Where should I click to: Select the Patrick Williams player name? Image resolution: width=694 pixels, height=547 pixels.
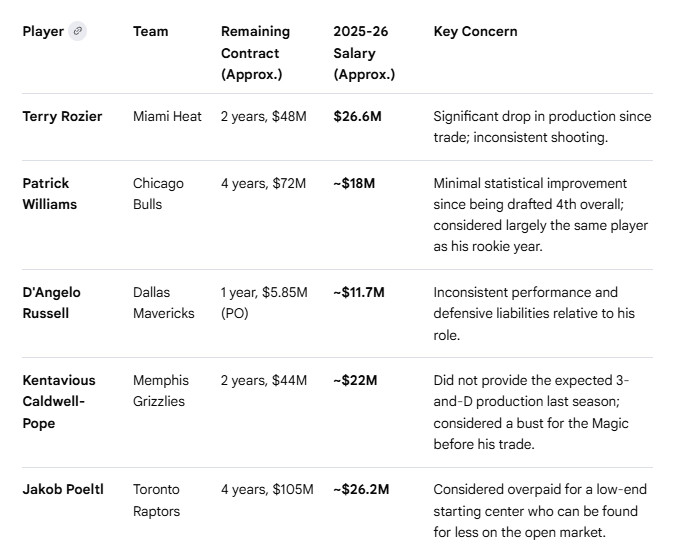pyautogui.click(x=50, y=194)
